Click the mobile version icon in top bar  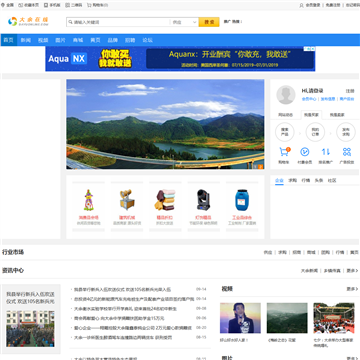pyautogui.click(x=46, y=5)
